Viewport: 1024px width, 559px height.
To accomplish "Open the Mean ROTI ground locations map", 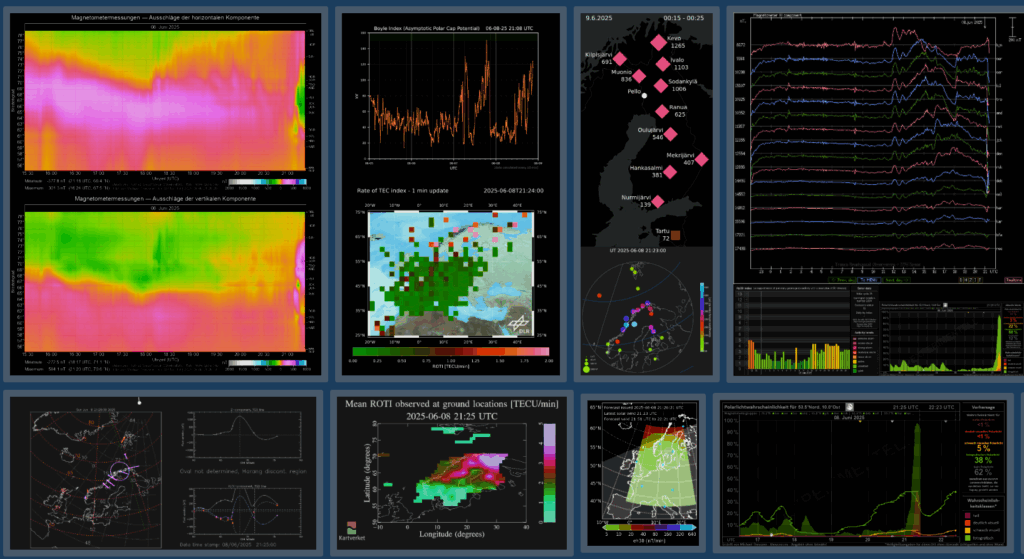I will click(x=453, y=472).
